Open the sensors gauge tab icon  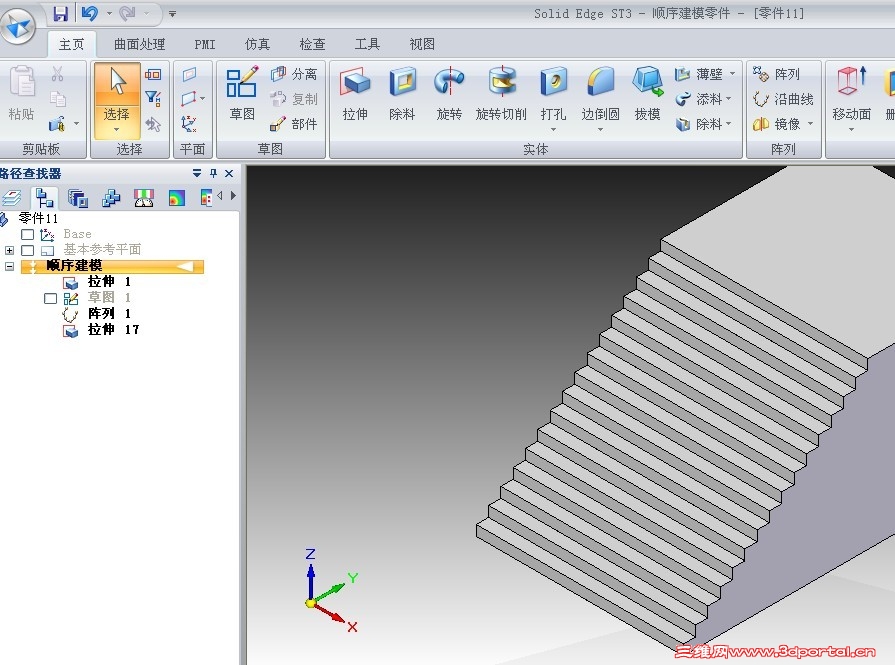144,198
